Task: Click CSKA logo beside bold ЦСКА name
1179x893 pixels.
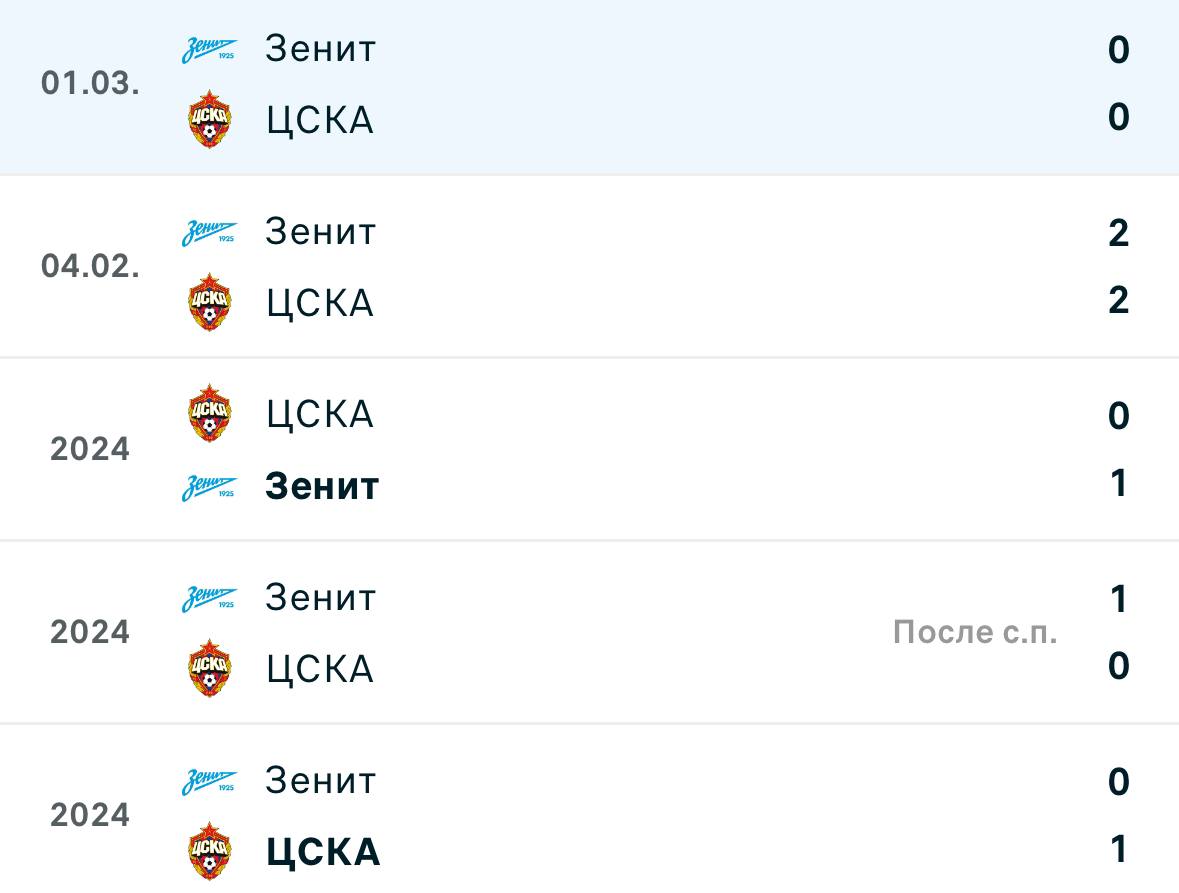Action: (209, 851)
